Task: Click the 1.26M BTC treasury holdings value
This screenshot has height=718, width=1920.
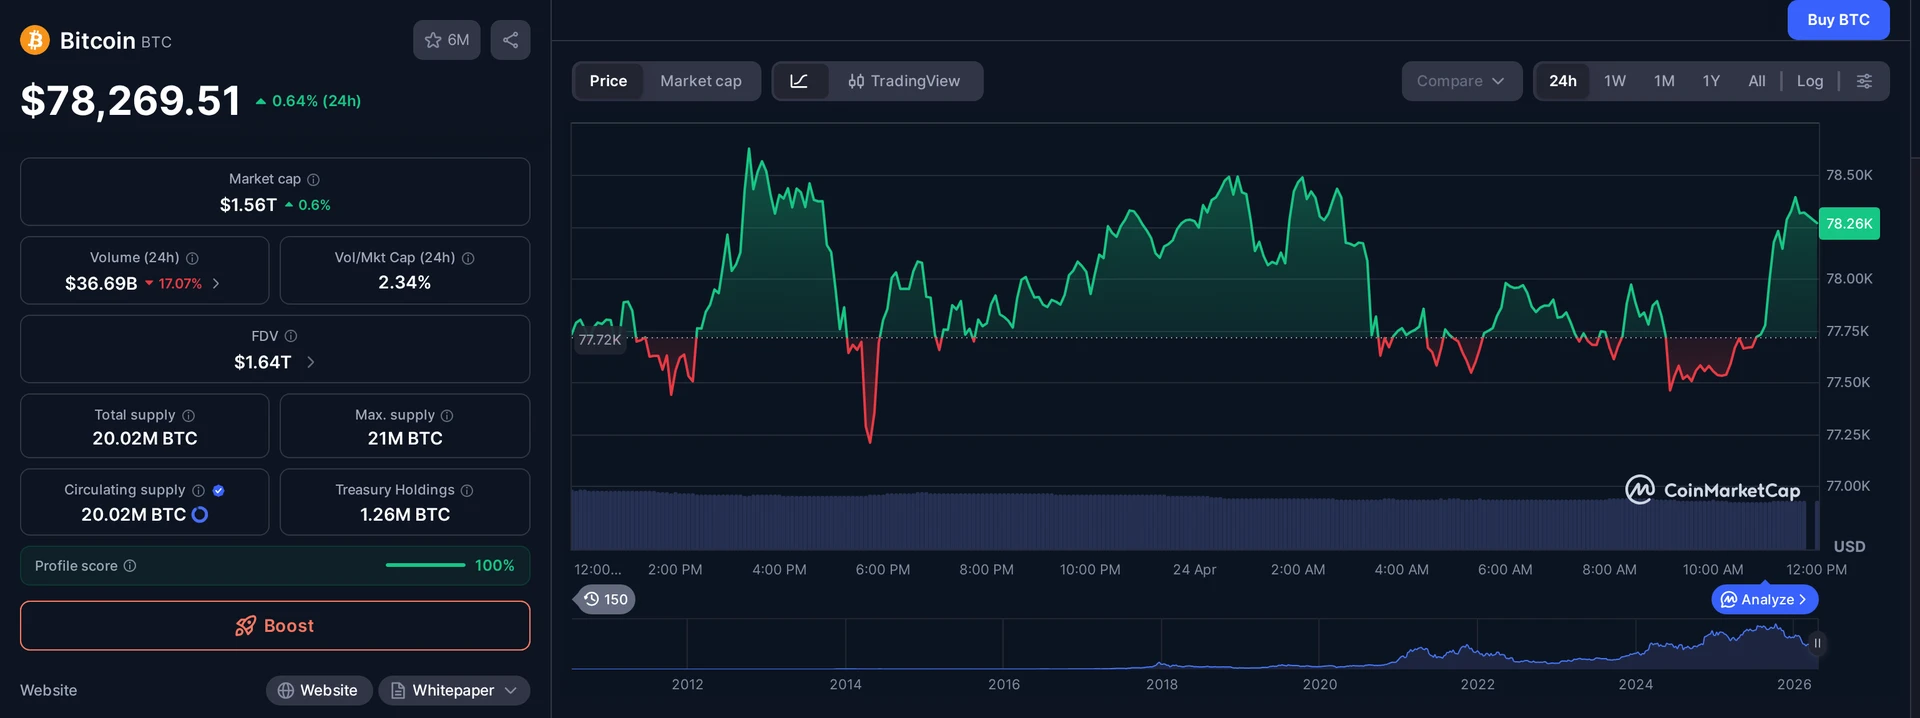Action: point(405,514)
